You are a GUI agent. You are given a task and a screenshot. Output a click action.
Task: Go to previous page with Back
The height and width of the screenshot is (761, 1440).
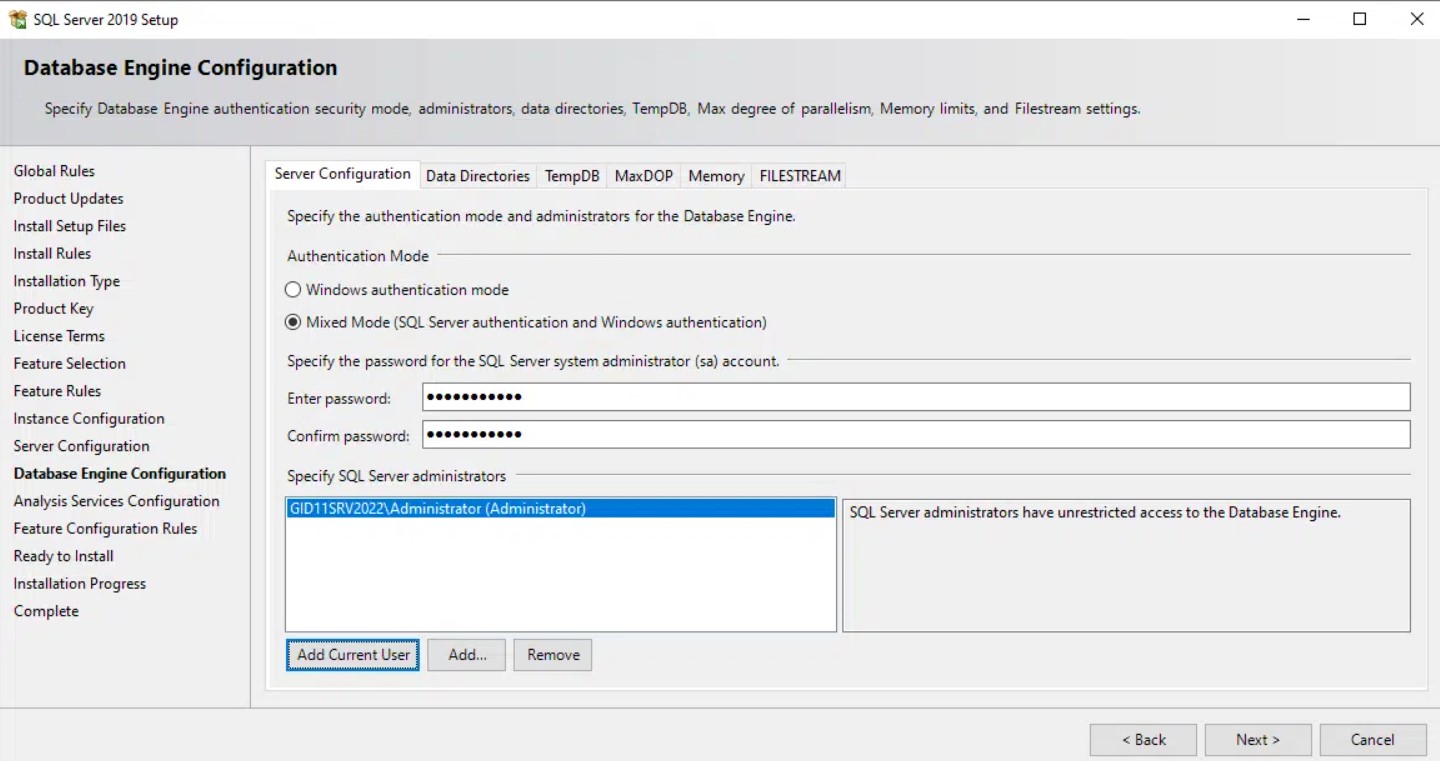[1143, 740]
